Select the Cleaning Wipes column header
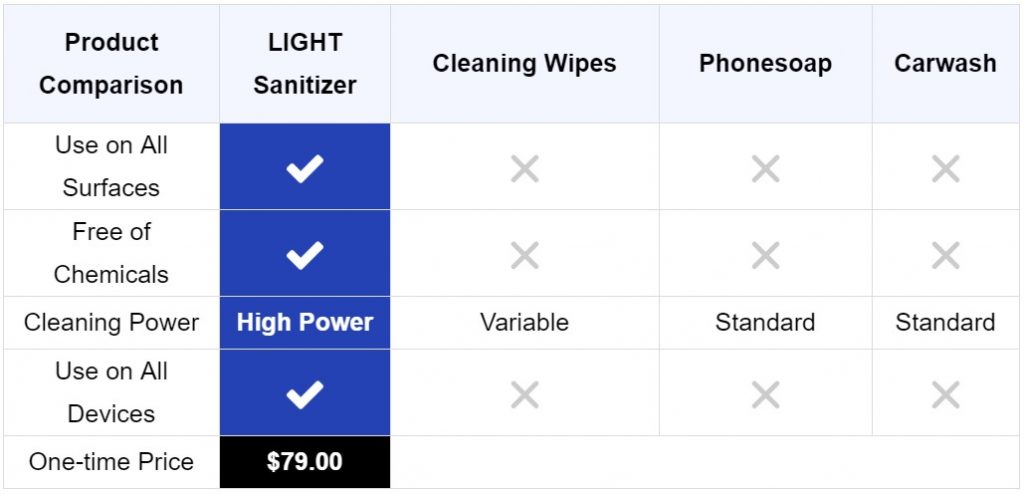 pyautogui.click(x=524, y=63)
